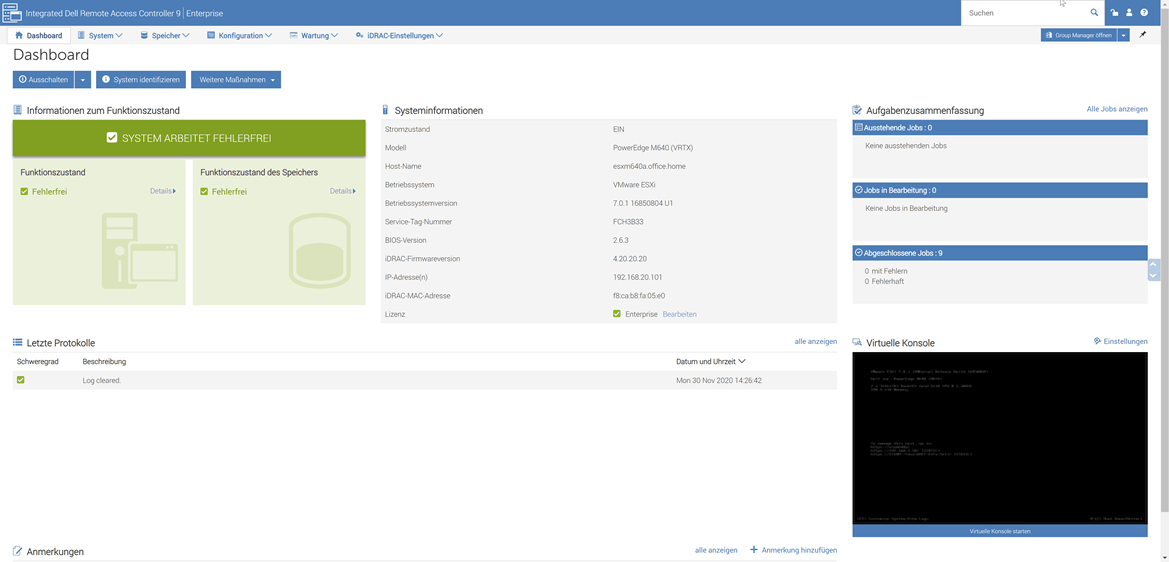
Task: Click the search magnifier icon
Action: point(1094,13)
